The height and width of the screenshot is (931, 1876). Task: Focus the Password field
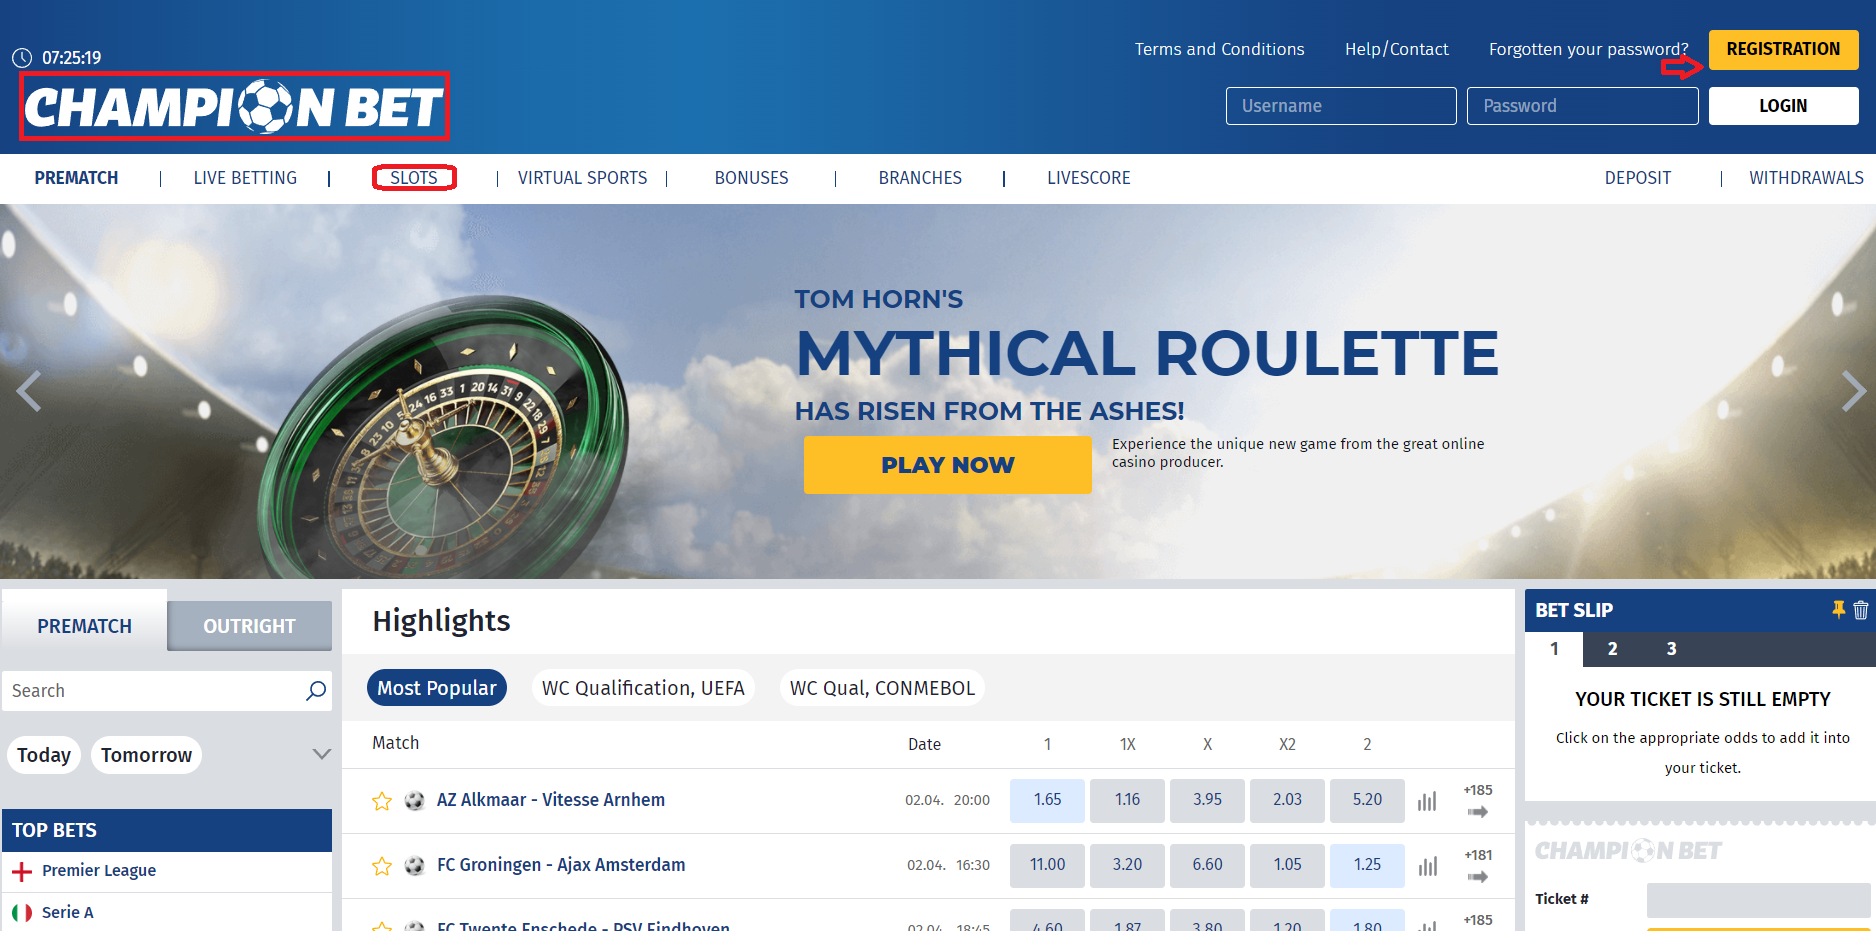pos(1582,106)
